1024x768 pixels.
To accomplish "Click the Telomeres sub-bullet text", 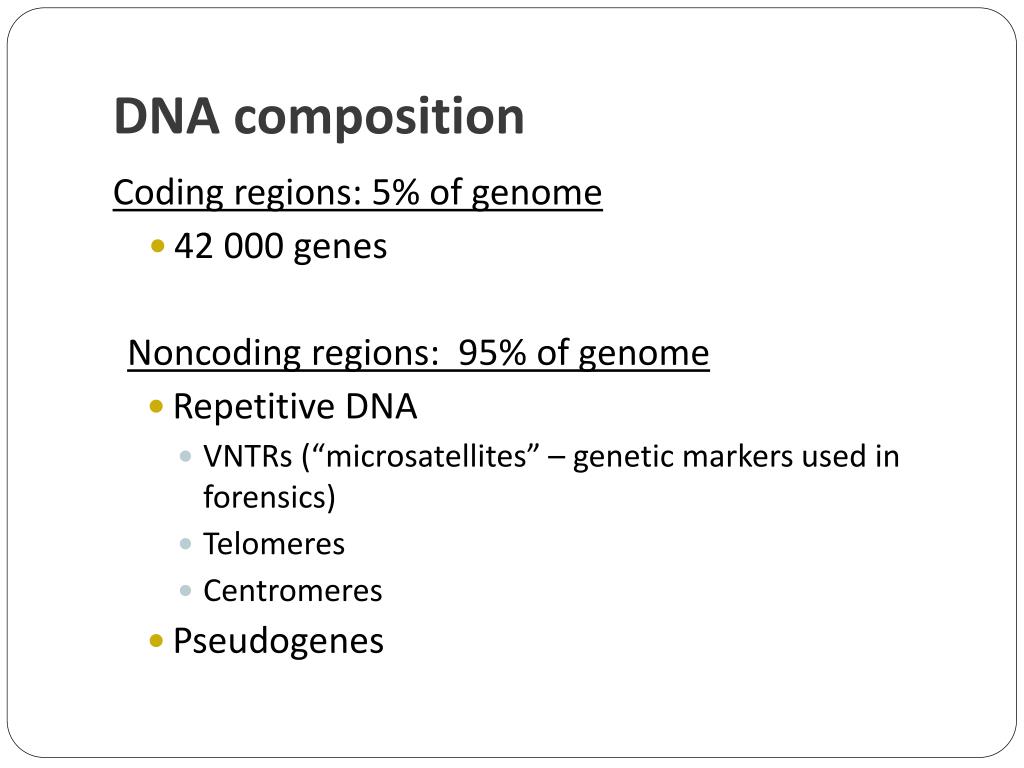I will click(274, 544).
